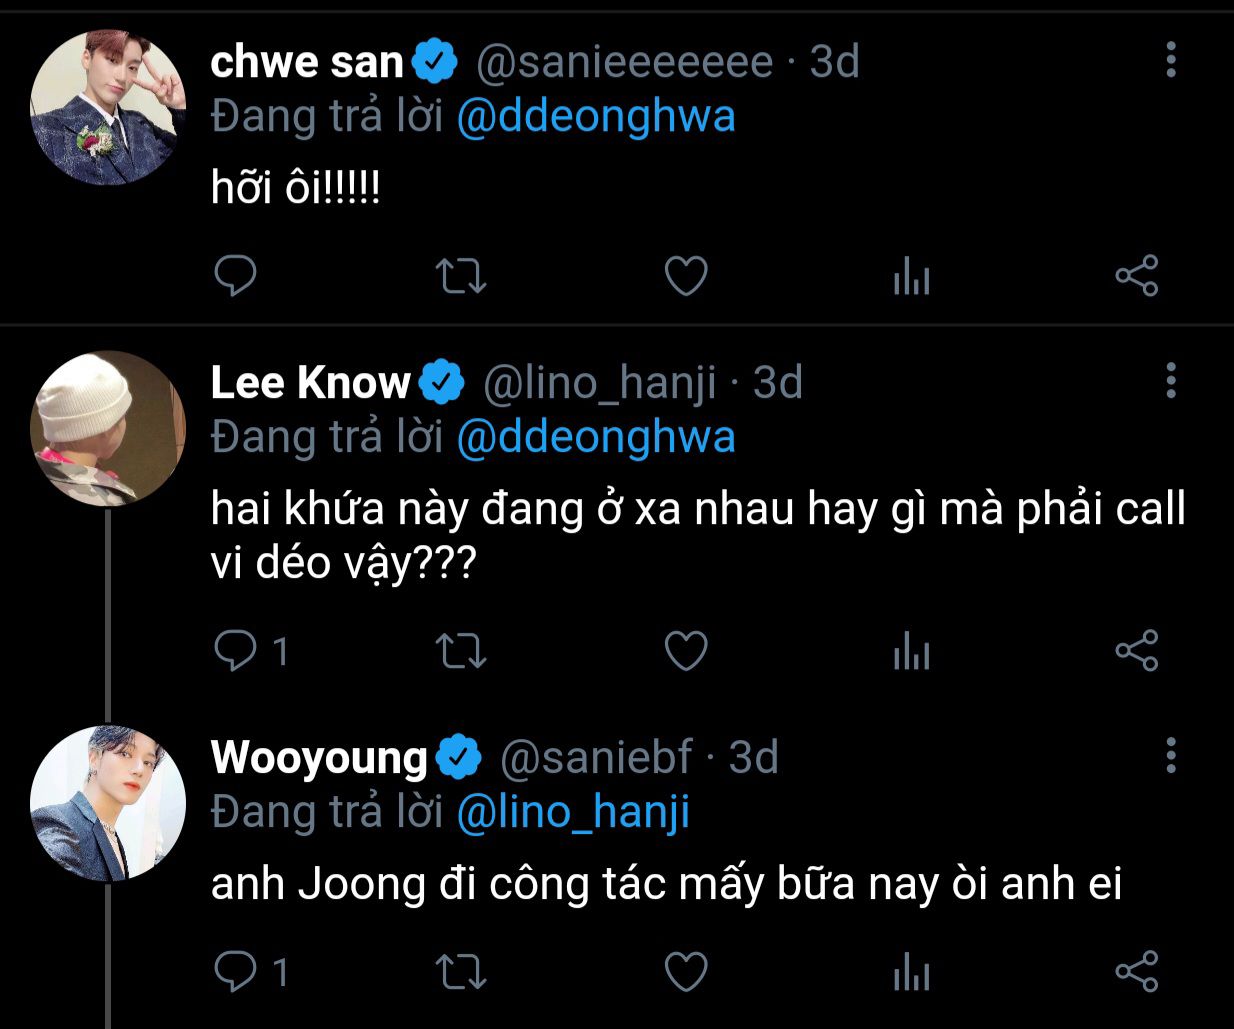View analytics for Wooyoung's tweet
The width and height of the screenshot is (1234, 1029).
[911, 971]
